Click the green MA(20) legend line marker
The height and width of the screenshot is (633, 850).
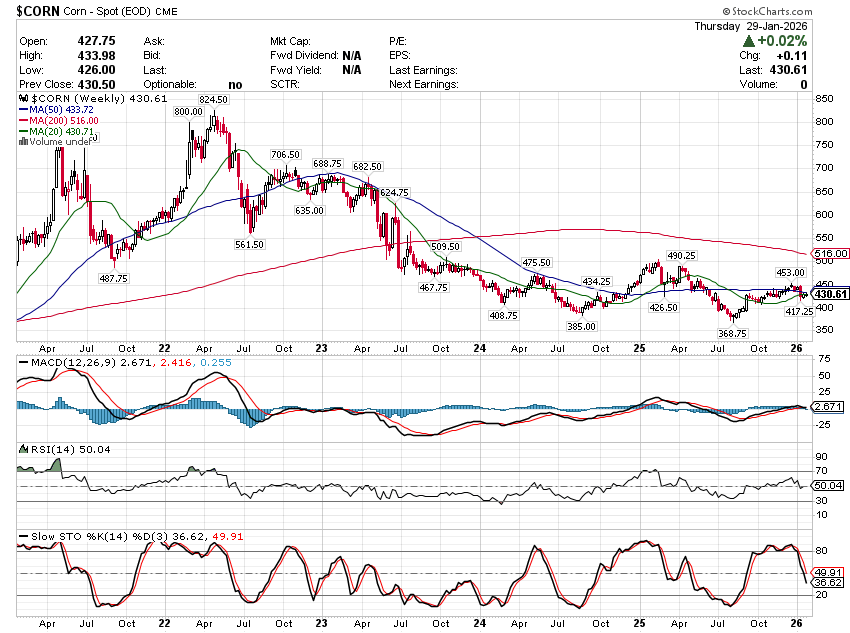click(x=23, y=132)
